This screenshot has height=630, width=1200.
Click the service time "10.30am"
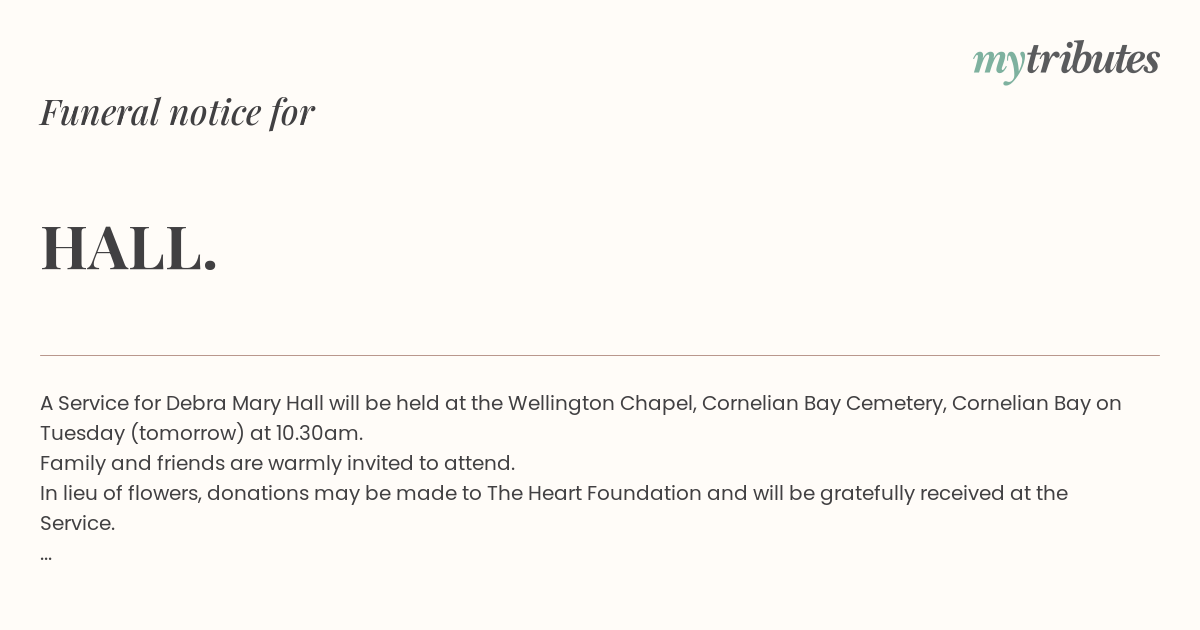pyautogui.click(x=319, y=433)
